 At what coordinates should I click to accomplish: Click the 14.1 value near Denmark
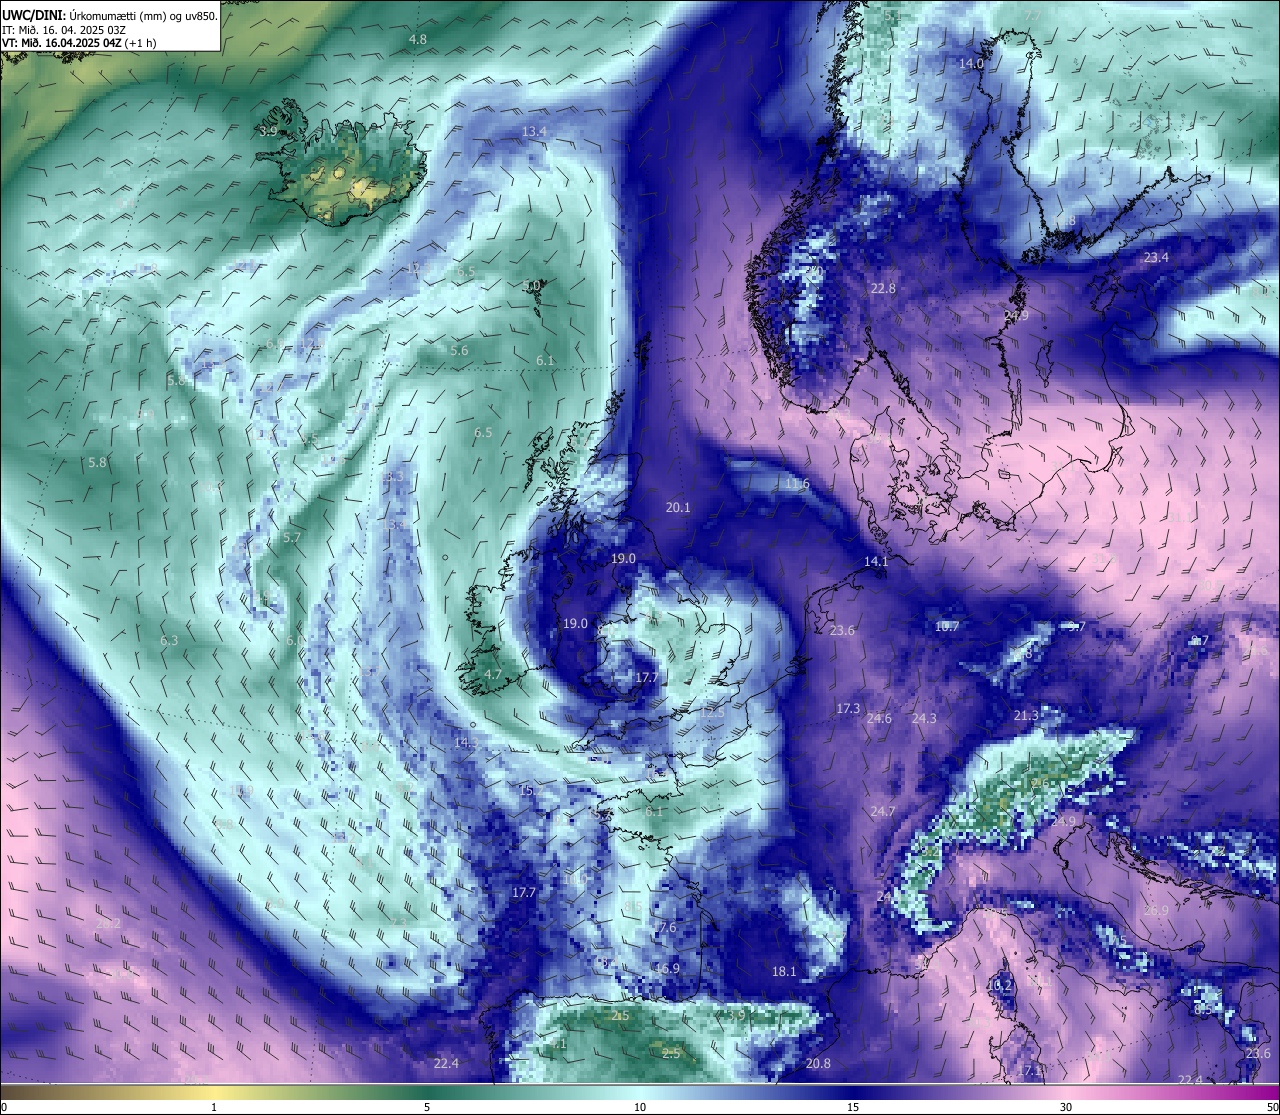(876, 562)
